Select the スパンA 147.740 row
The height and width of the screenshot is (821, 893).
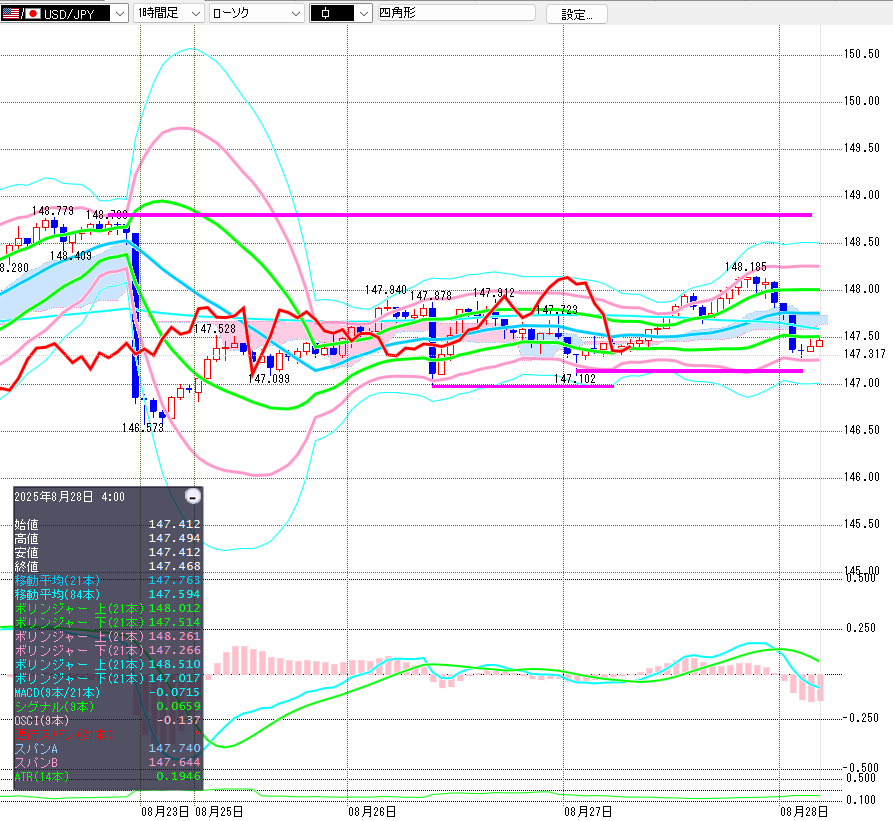108,748
